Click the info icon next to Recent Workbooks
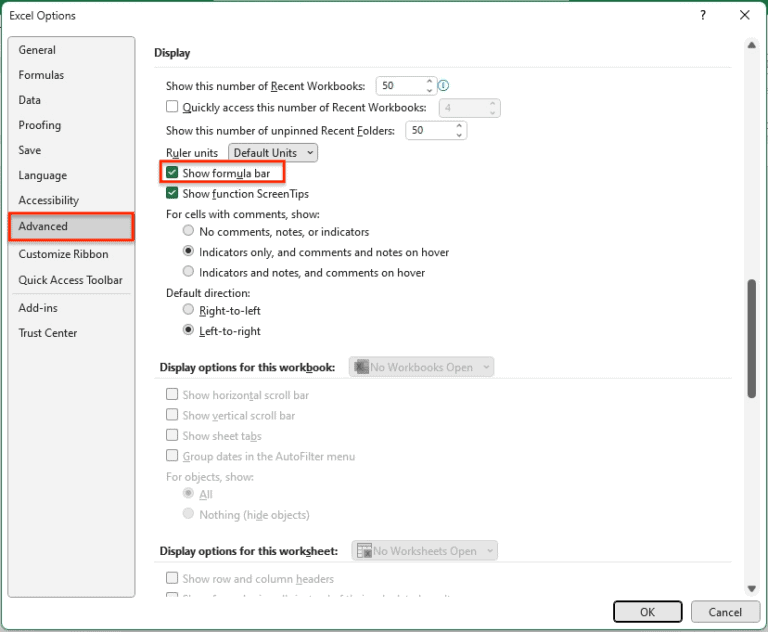 point(443,86)
